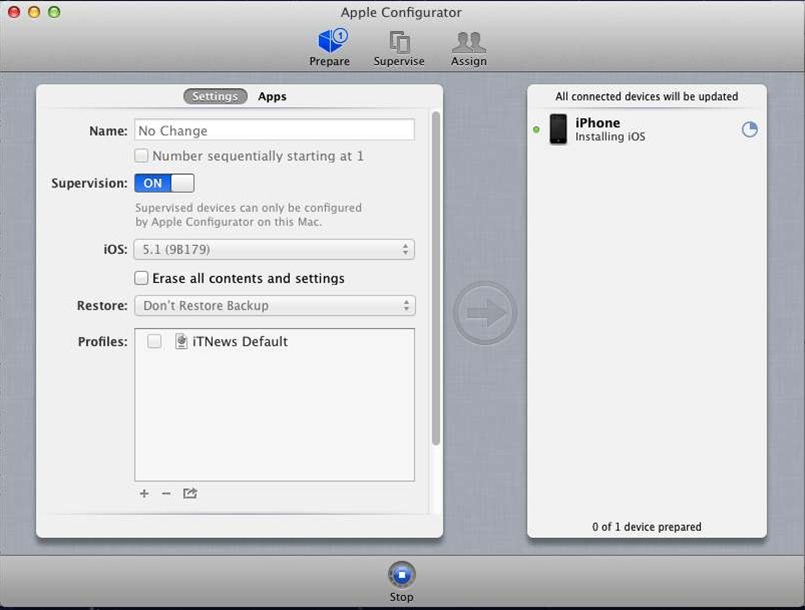Viewport: 805px width, 610px height.
Task: Open the iOS version dropdown
Action: [274, 250]
